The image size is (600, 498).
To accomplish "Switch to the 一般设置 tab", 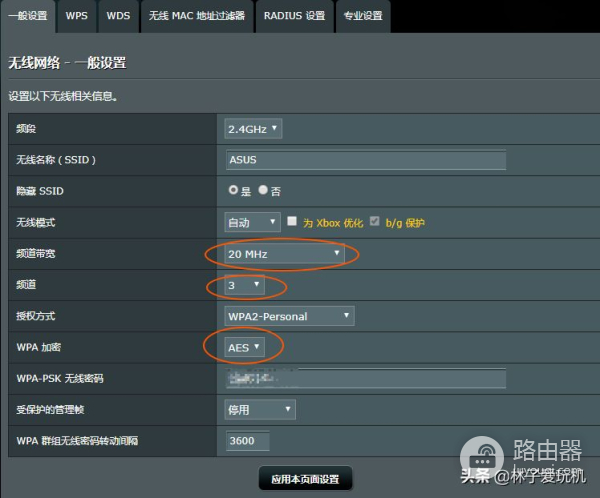I will [28, 16].
